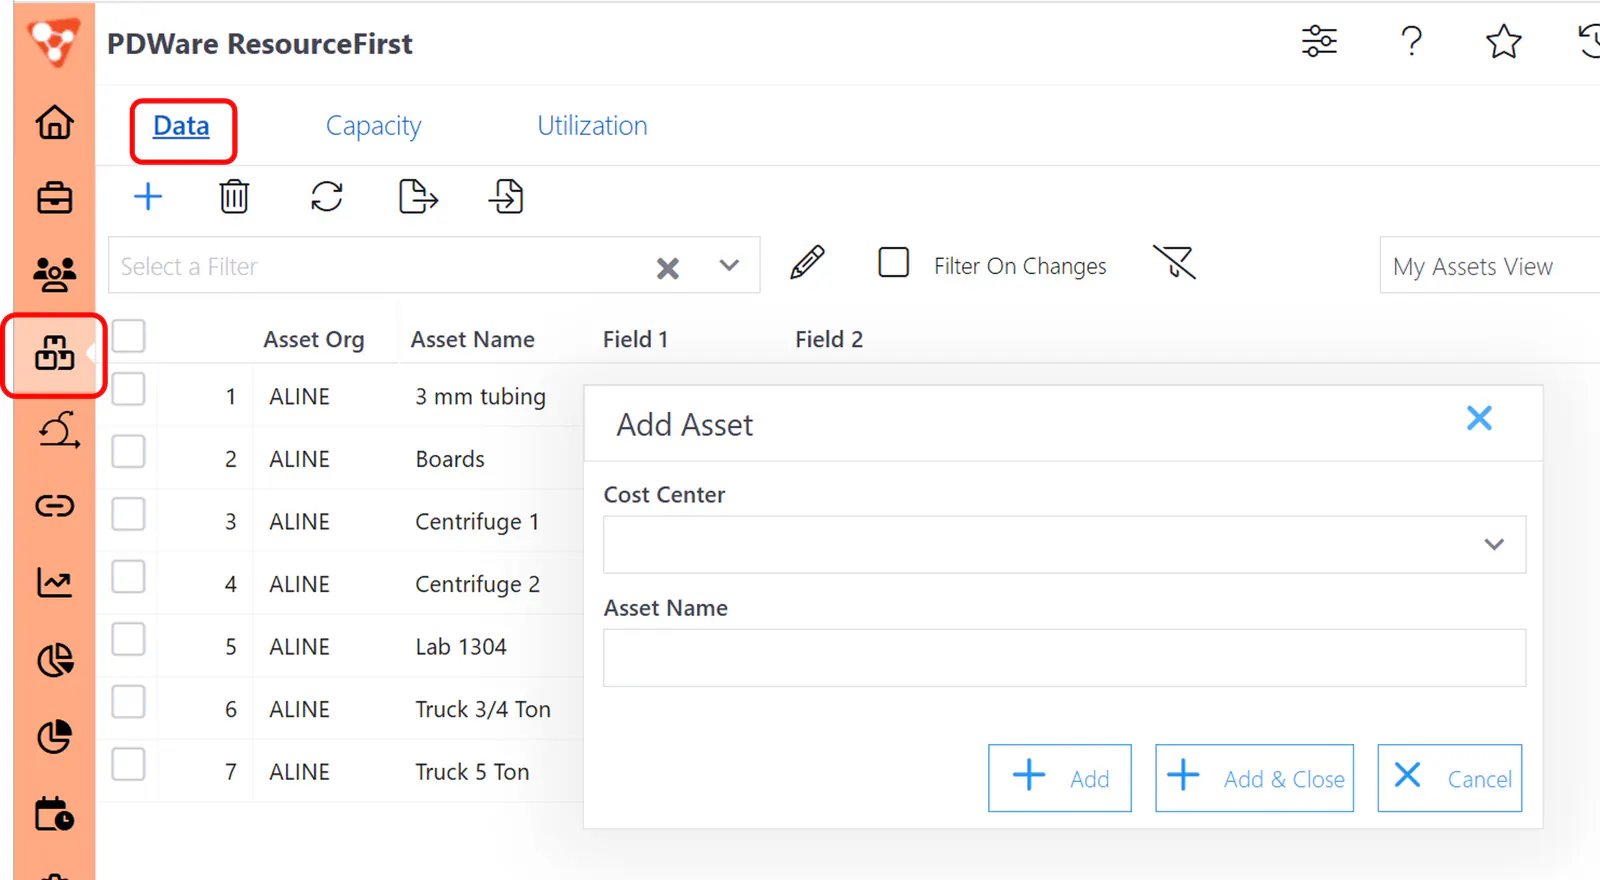Cancel the Add Asset dialog
Screen dimensions: 1600x880
[x=1449, y=778]
